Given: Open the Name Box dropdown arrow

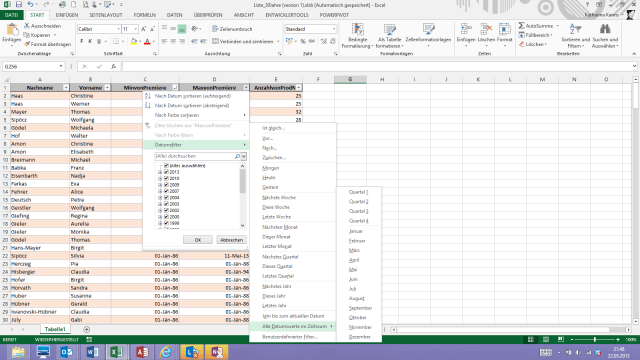Looking at the screenshot, I should point(61,66).
